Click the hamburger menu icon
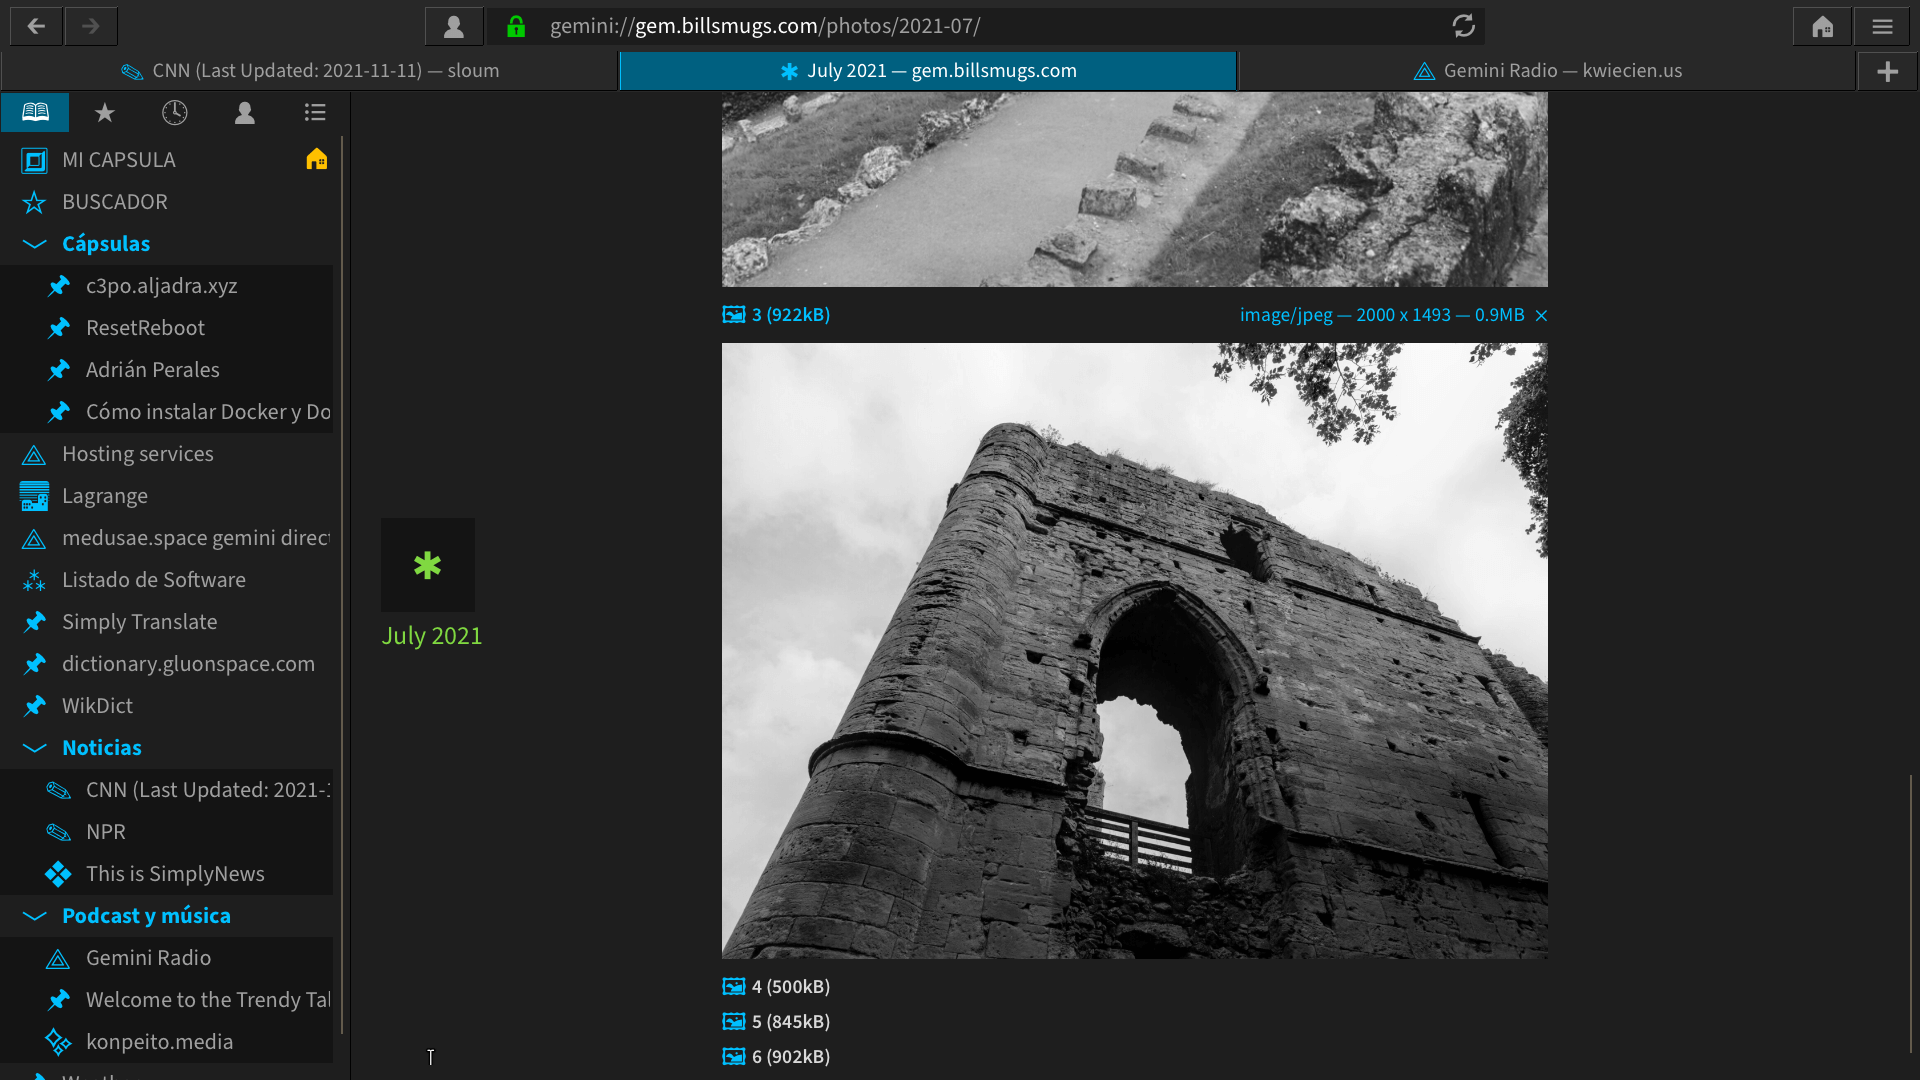 click(1884, 26)
